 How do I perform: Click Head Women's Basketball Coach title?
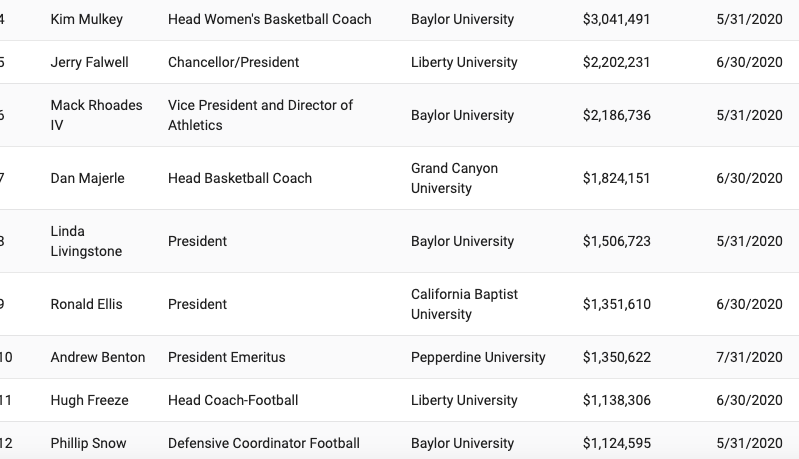(270, 19)
